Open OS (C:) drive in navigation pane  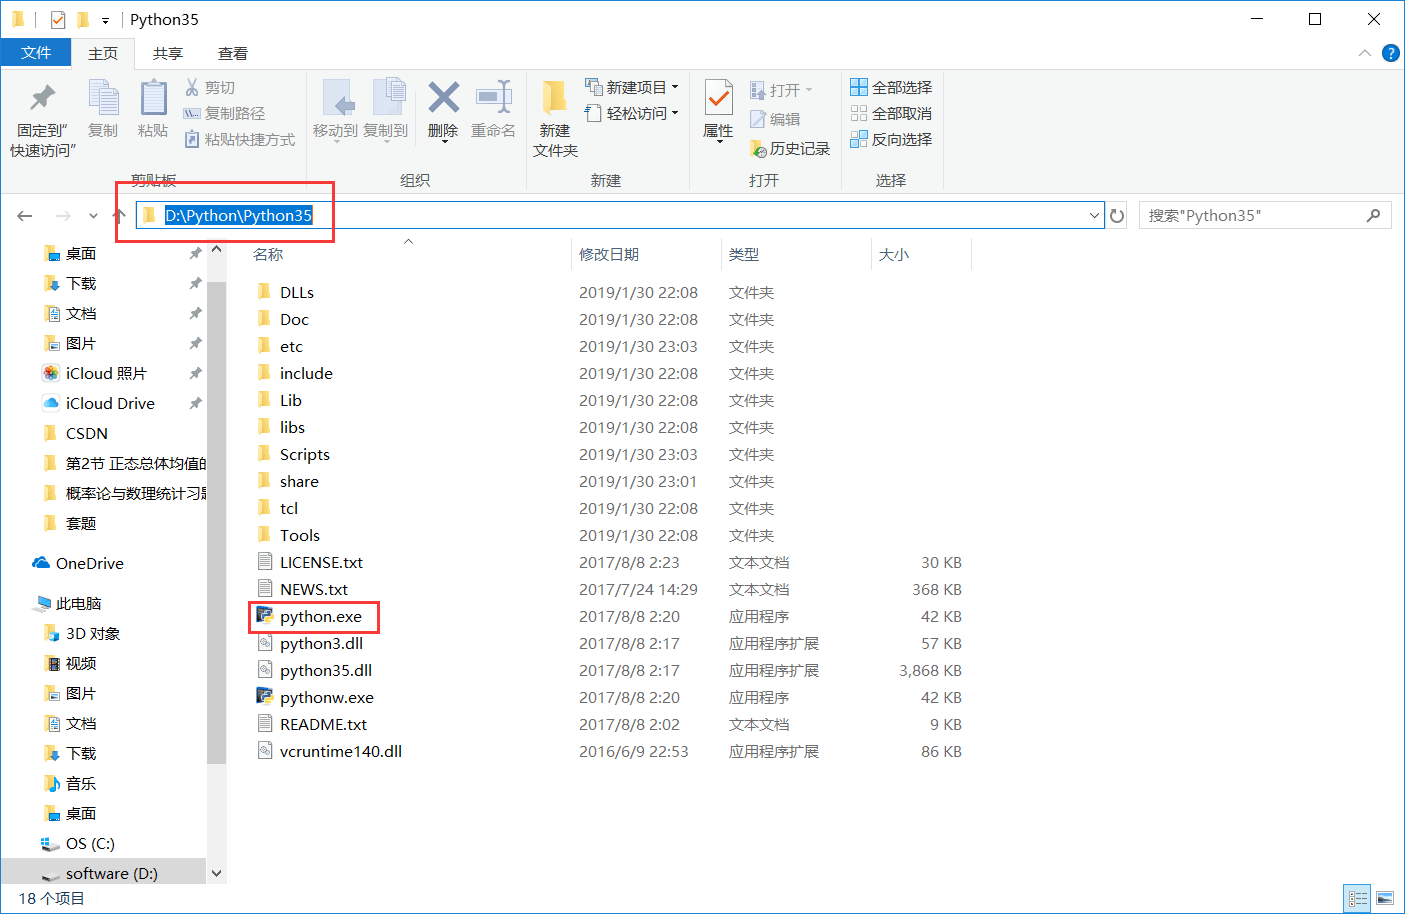coord(90,843)
